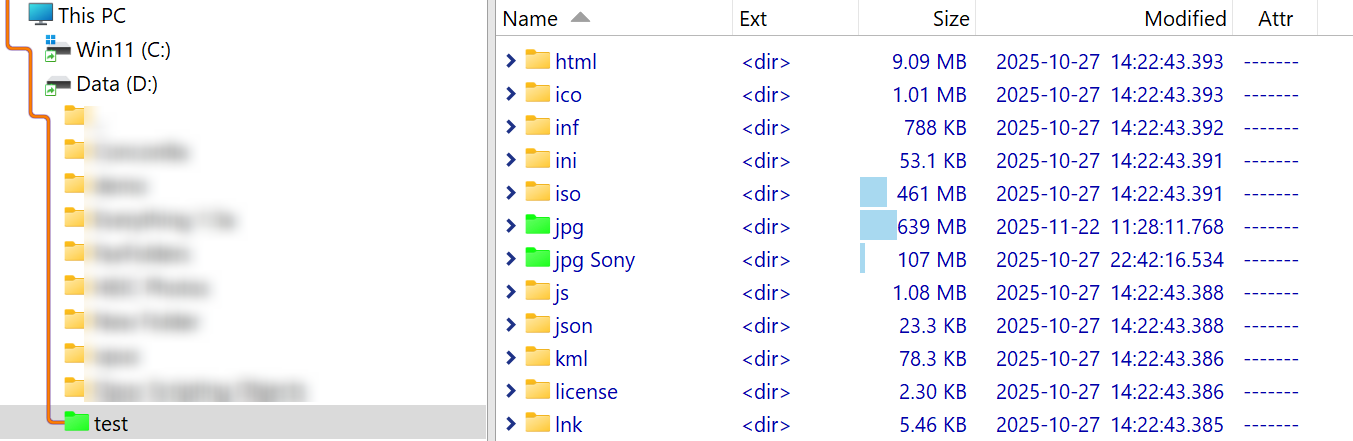Click the Attr column header
The width and height of the screenshot is (1353, 441).
[1275, 18]
